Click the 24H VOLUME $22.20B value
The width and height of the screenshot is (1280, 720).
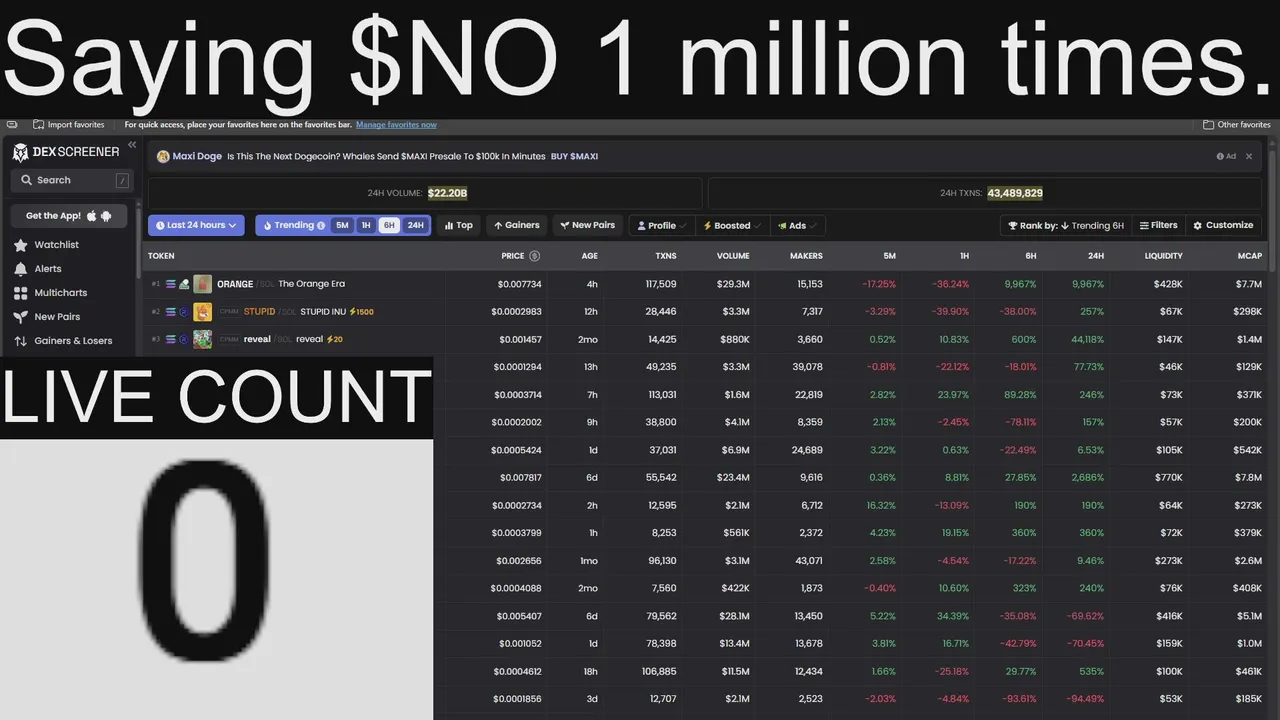(x=447, y=193)
